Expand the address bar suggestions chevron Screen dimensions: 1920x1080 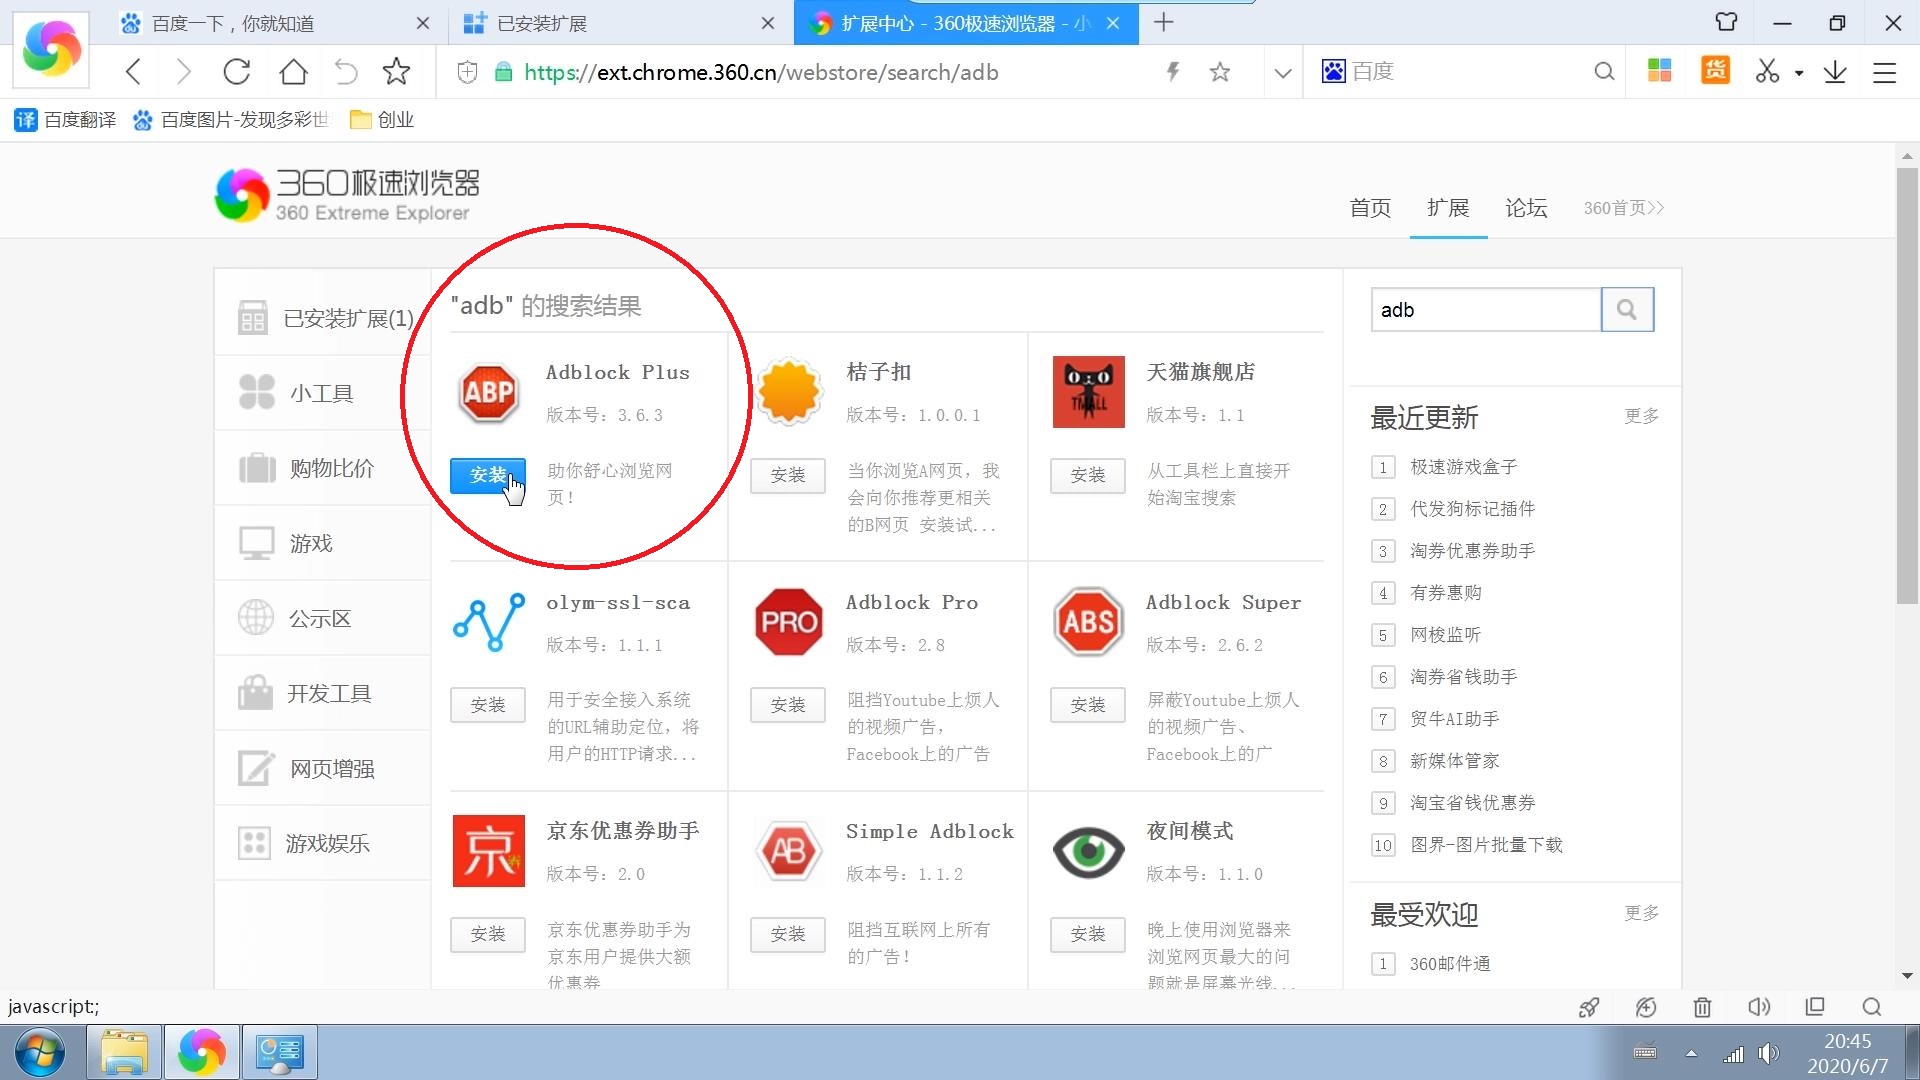1282,71
